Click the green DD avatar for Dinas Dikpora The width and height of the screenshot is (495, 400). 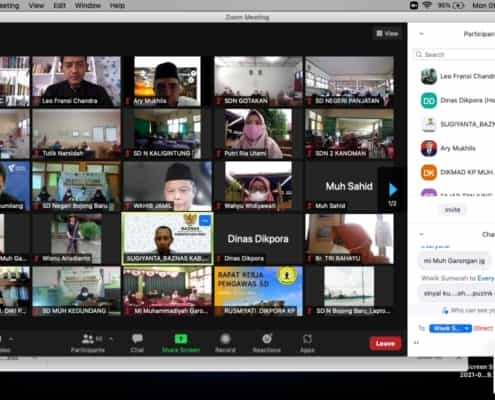[429, 100]
